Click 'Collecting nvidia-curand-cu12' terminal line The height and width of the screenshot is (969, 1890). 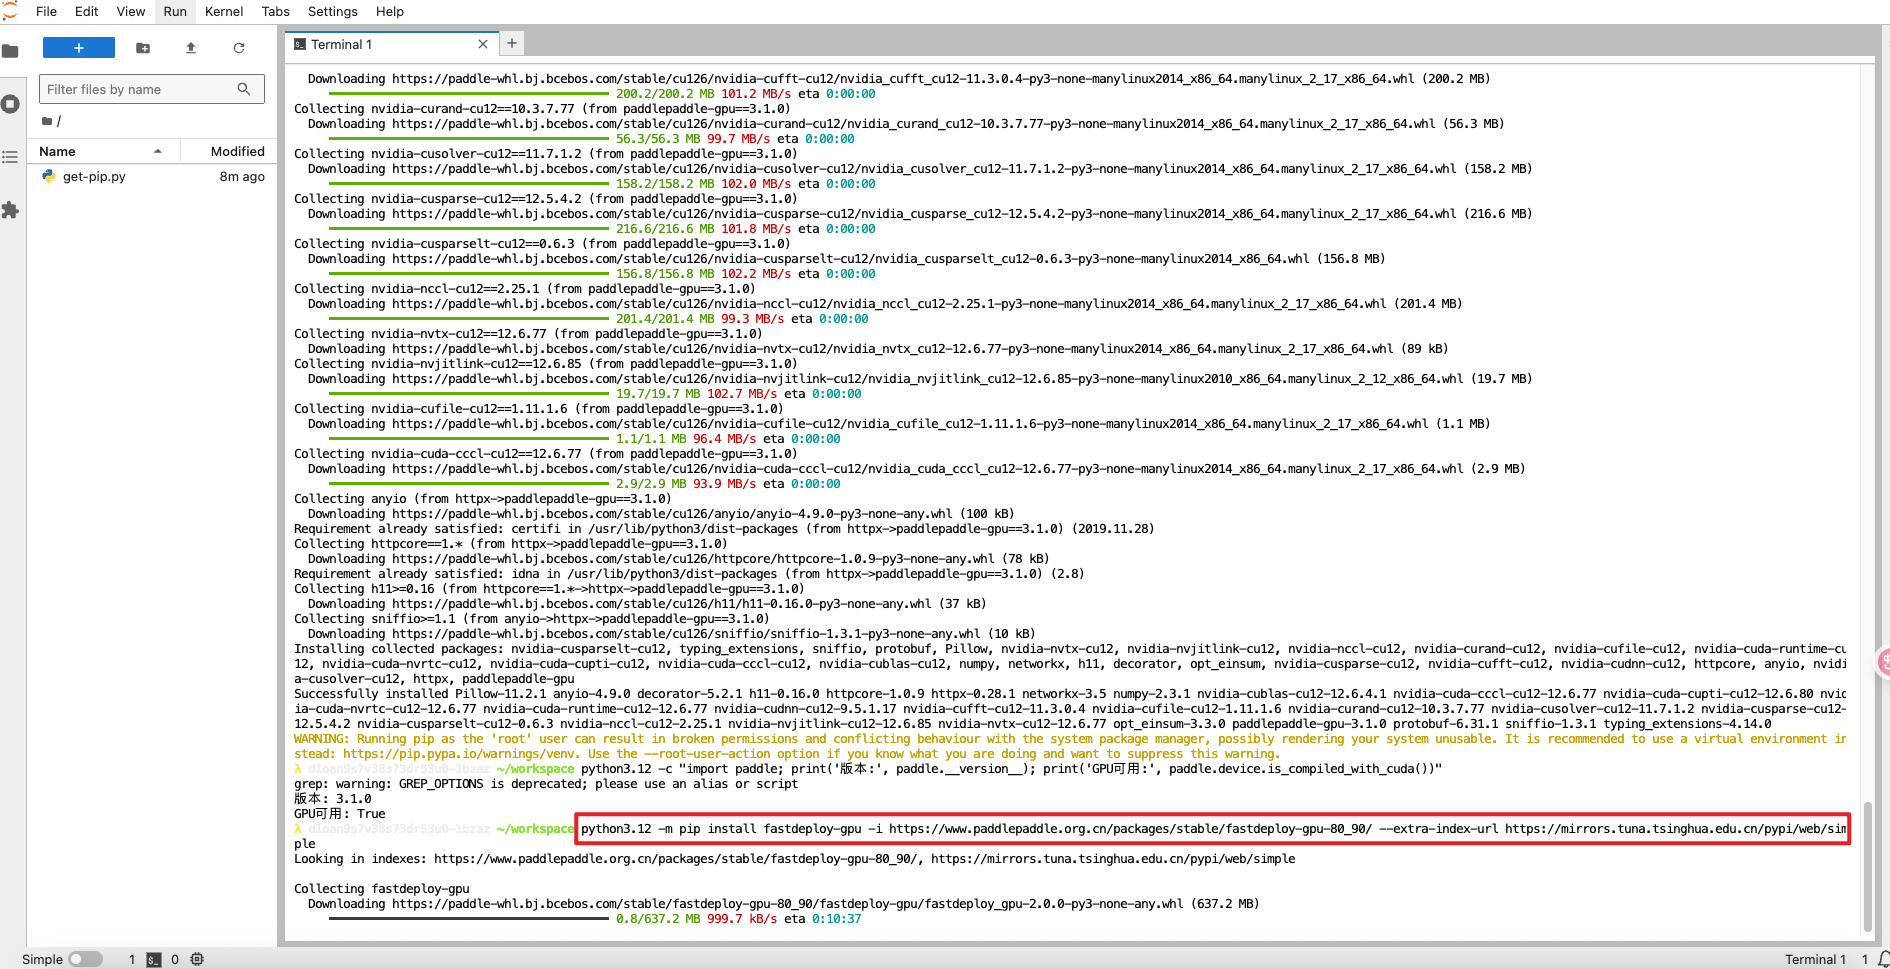tap(541, 109)
